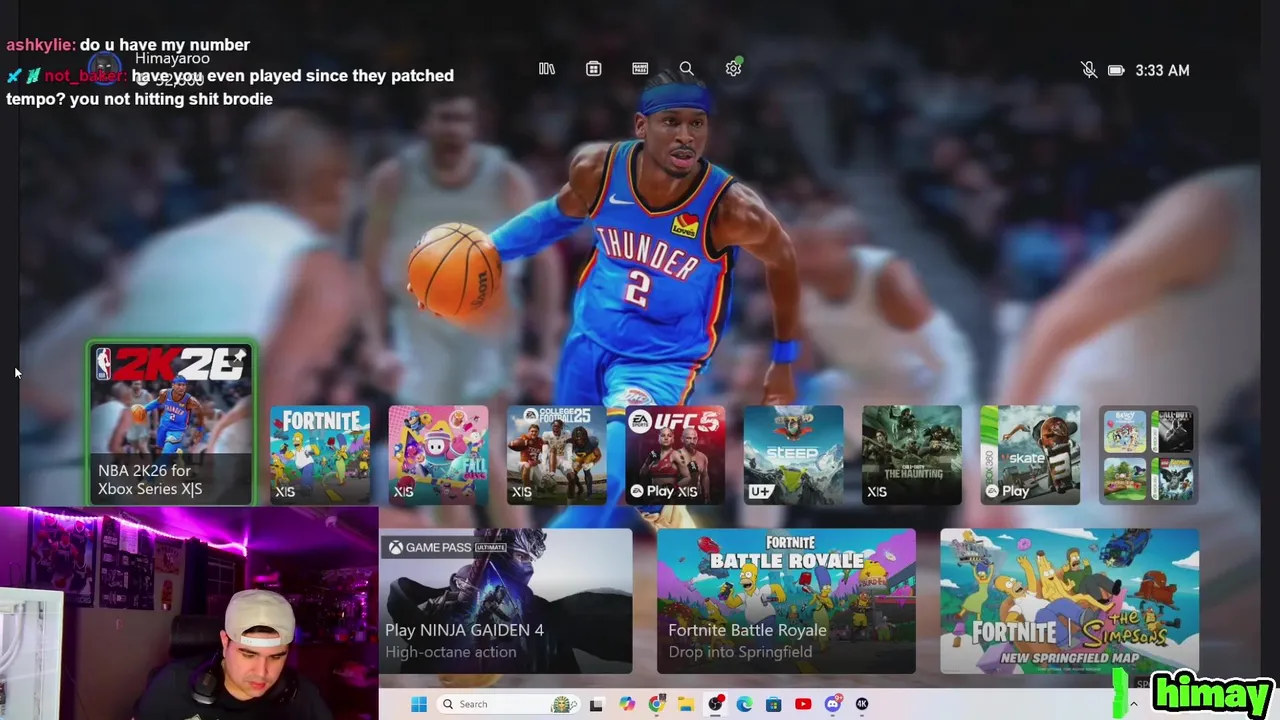Open the OBS Studio taskbar icon
The height and width of the screenshot is (720, 1280).
[715, 704]
